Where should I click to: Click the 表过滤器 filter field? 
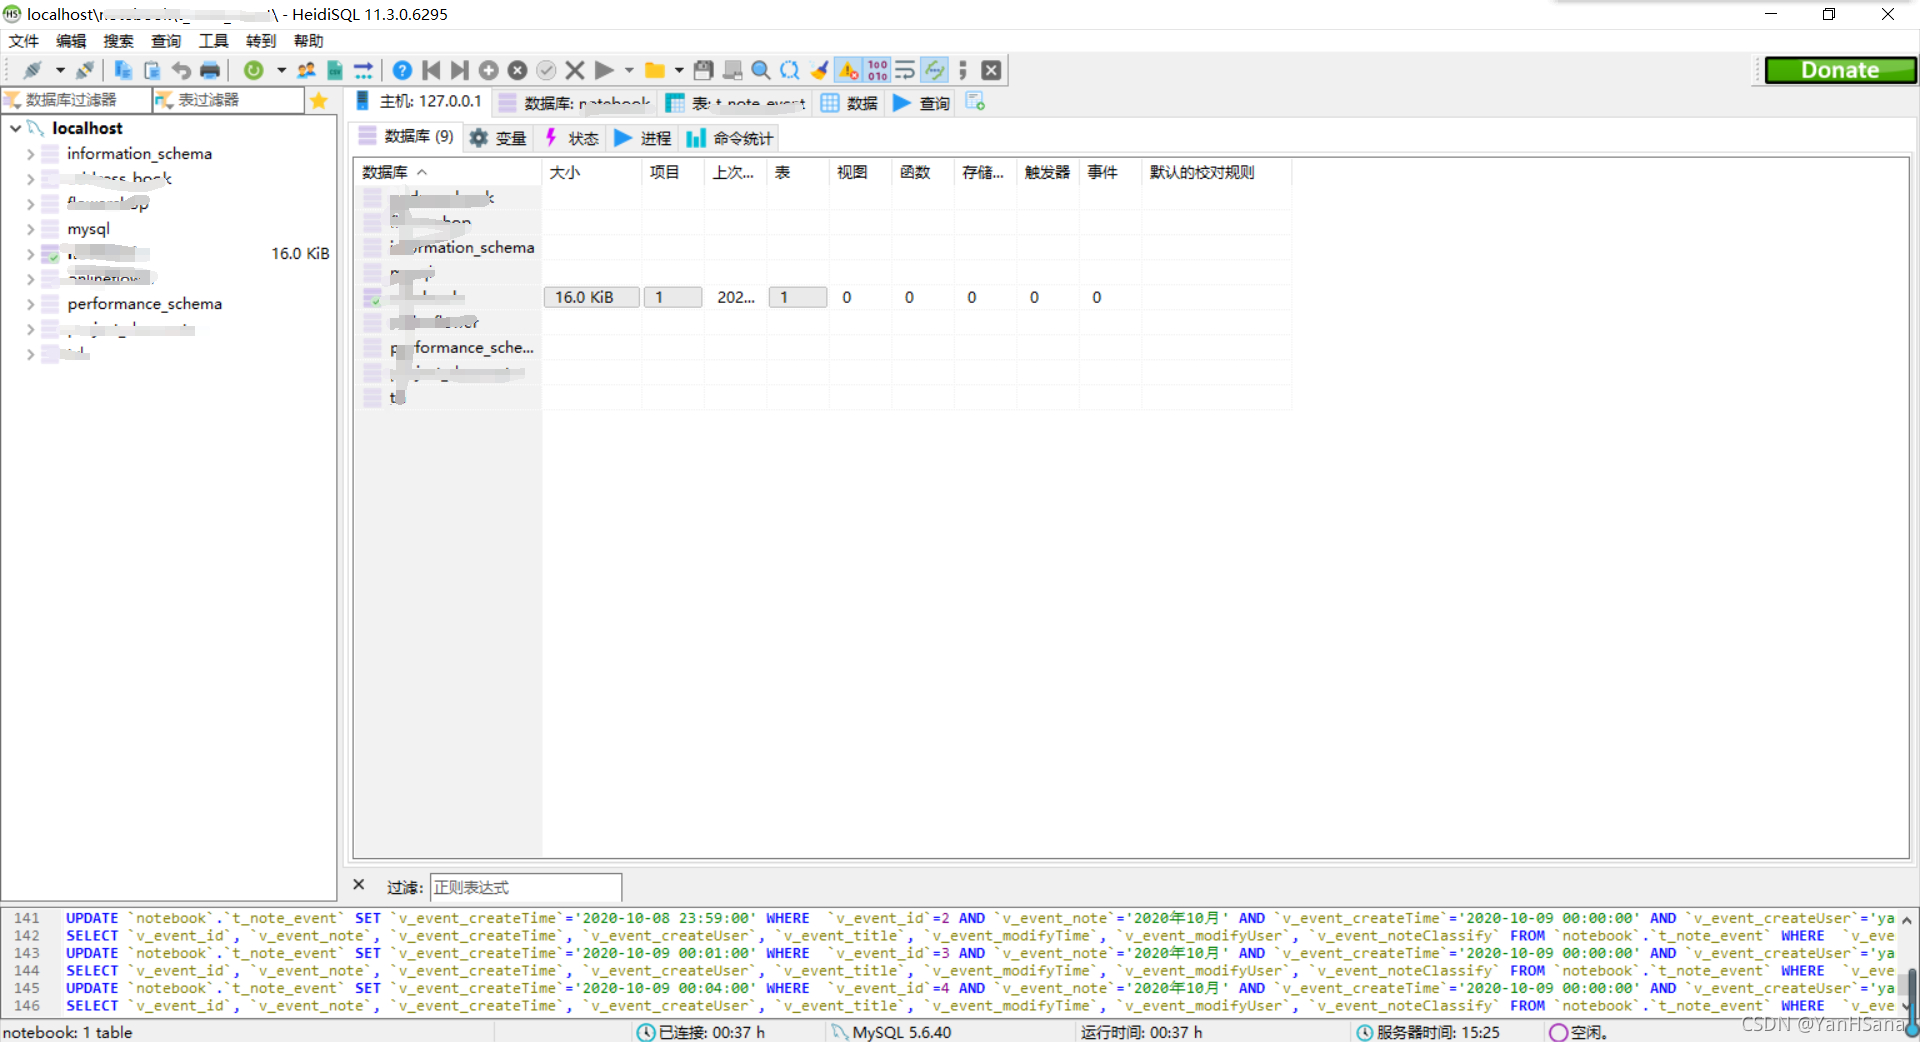point(228,100)
